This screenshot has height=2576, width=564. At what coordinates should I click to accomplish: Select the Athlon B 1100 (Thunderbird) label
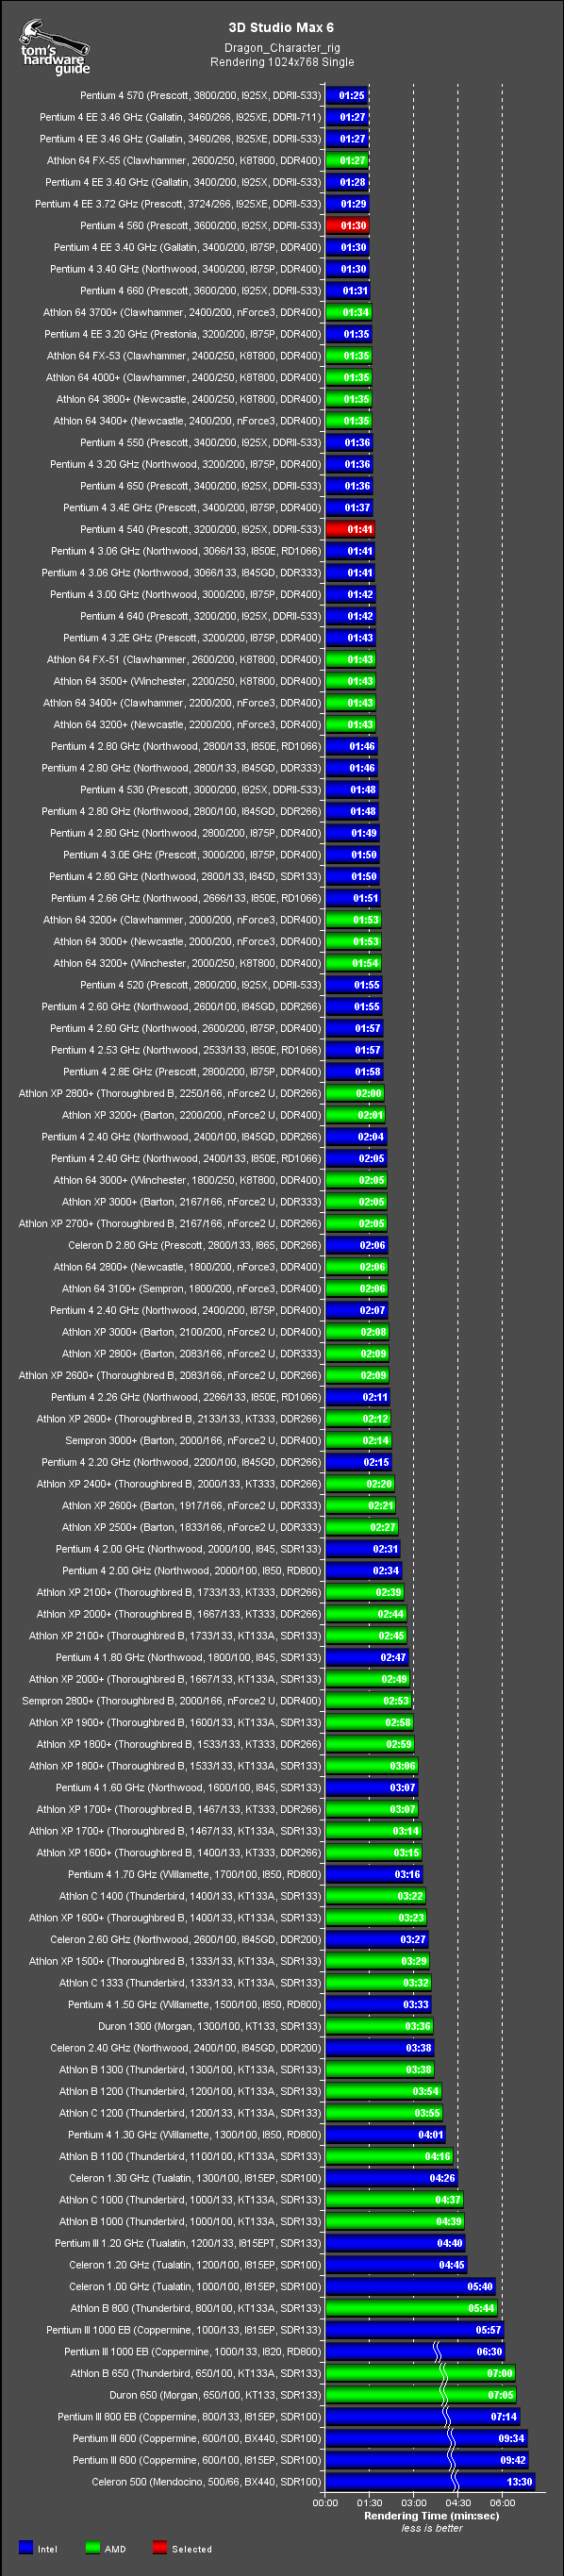(190, 2157)
